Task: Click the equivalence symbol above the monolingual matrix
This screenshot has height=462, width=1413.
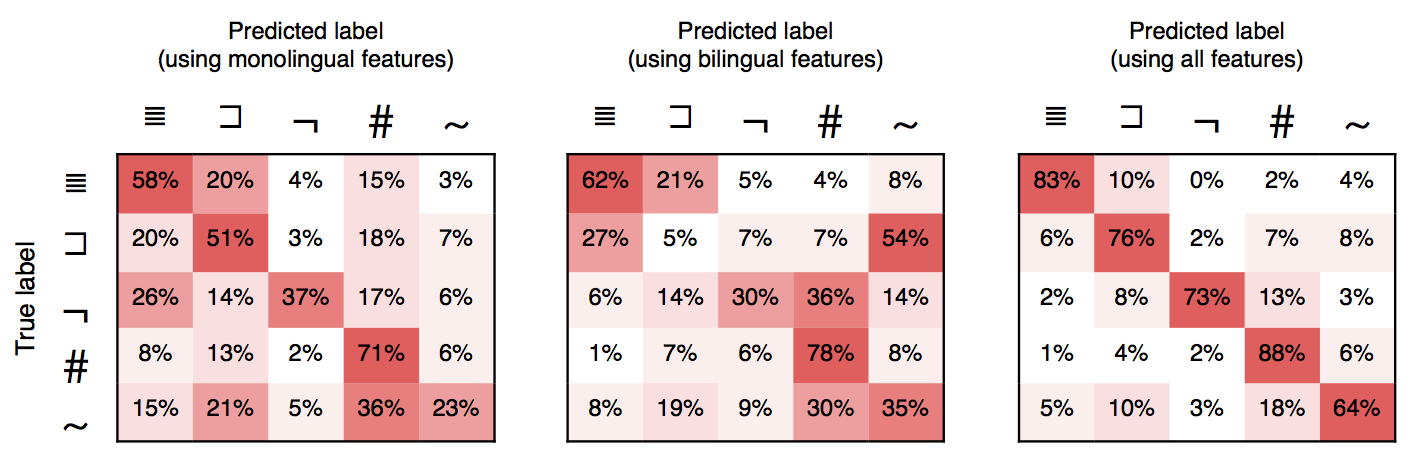Action: coord(155,118)
